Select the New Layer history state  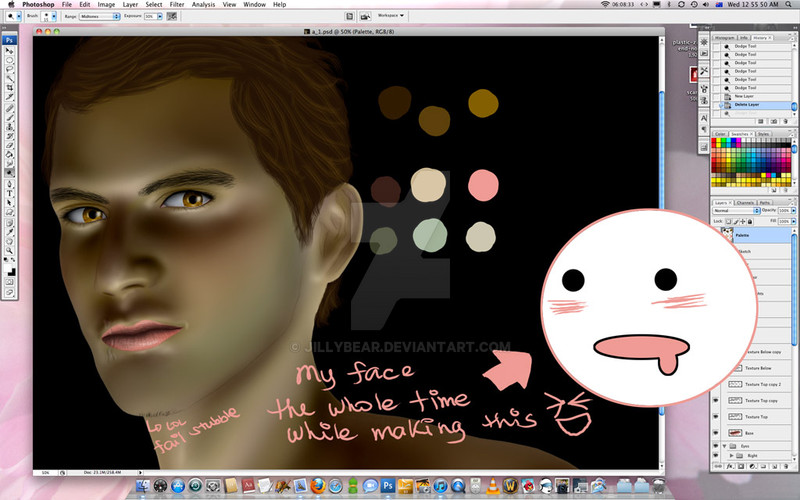tap(755, 96)
